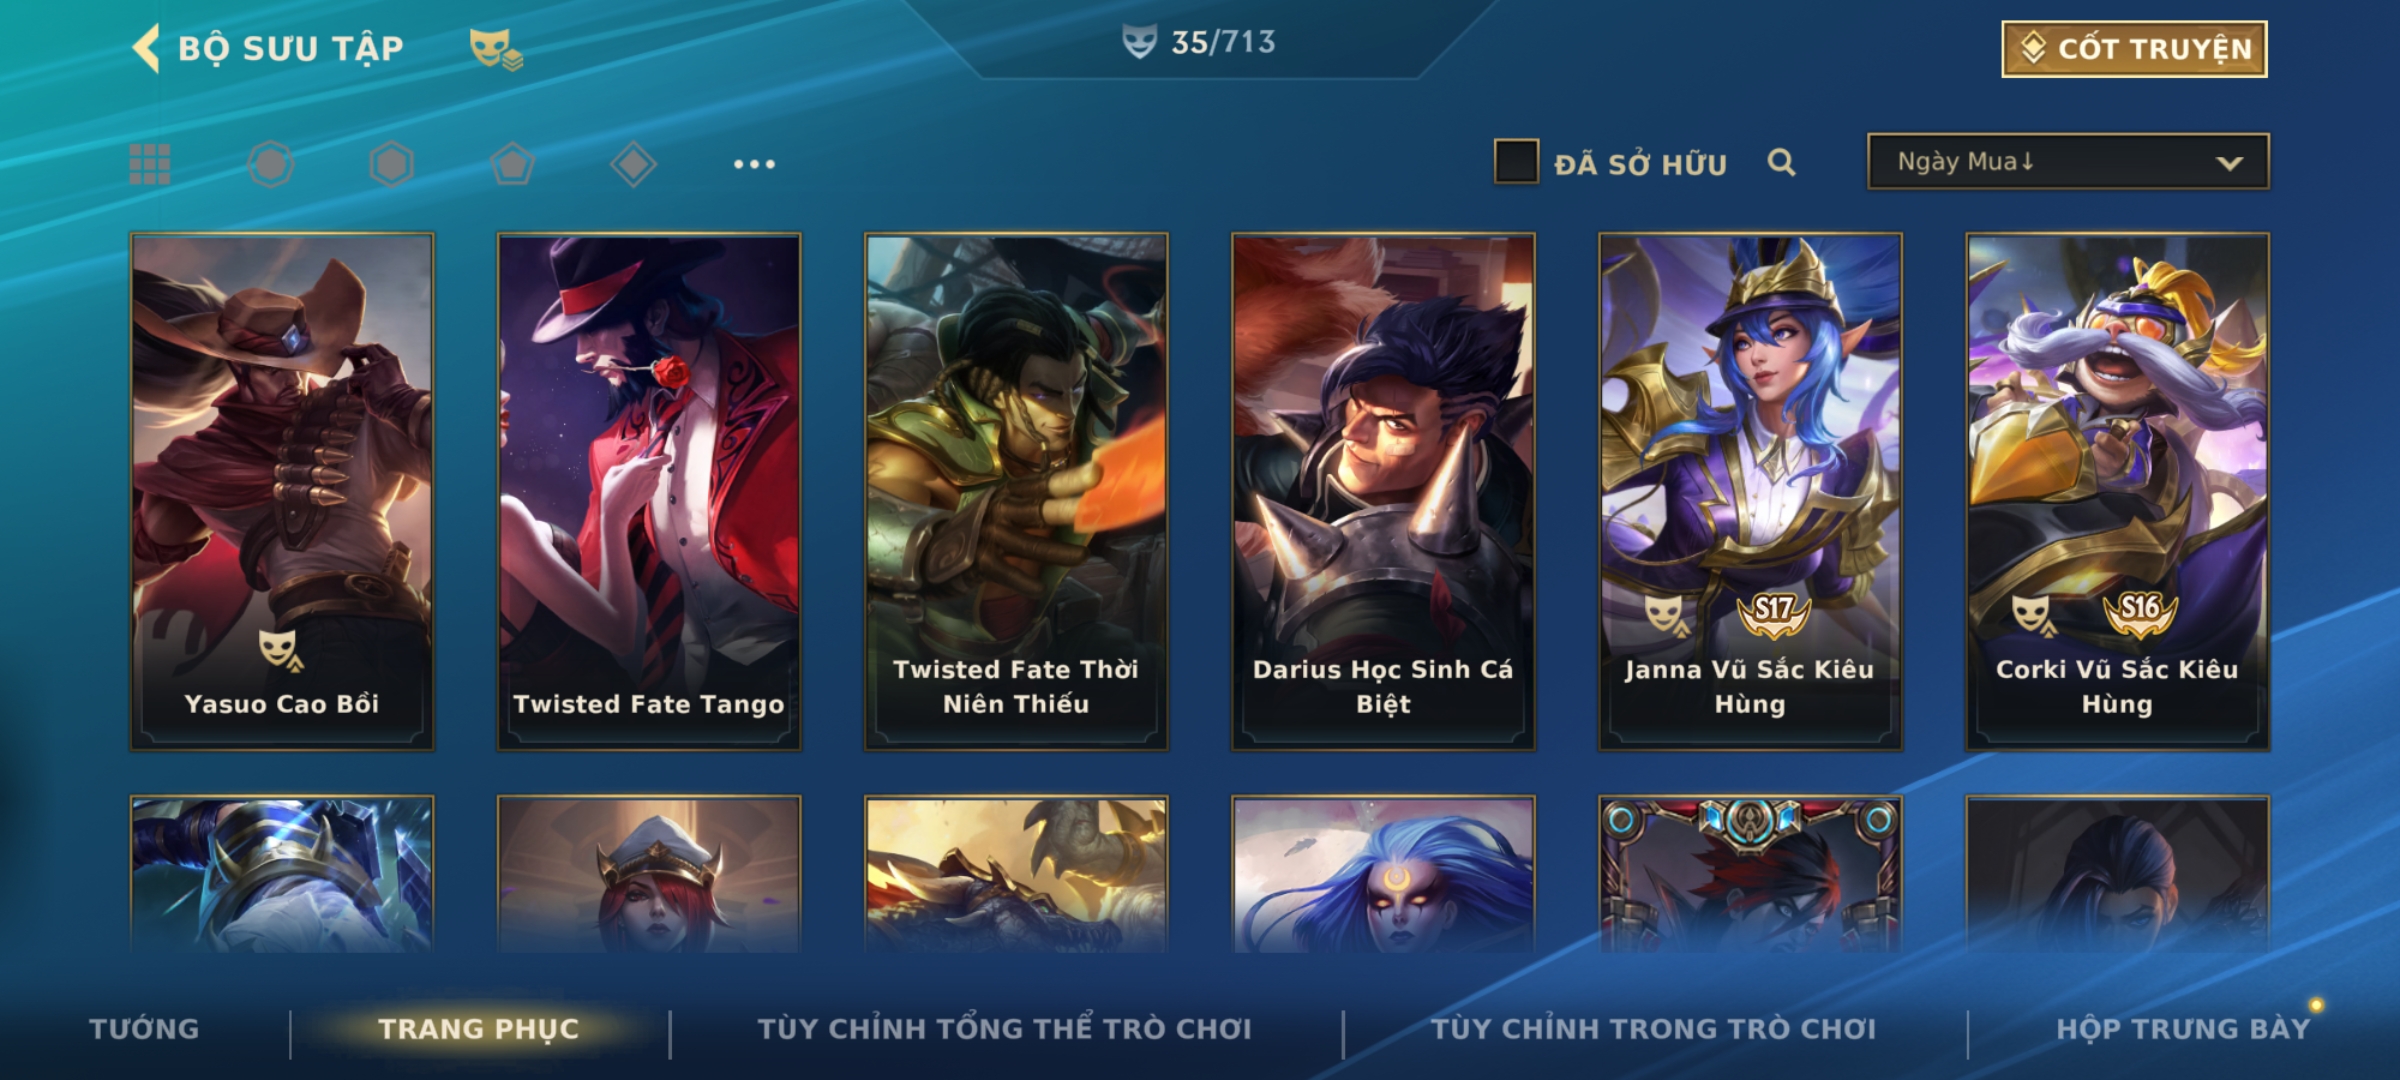Go to Hộp Trưng Bày tab
The height and width of the screenshot is (1080, 2400).
coord(2183,1029)
